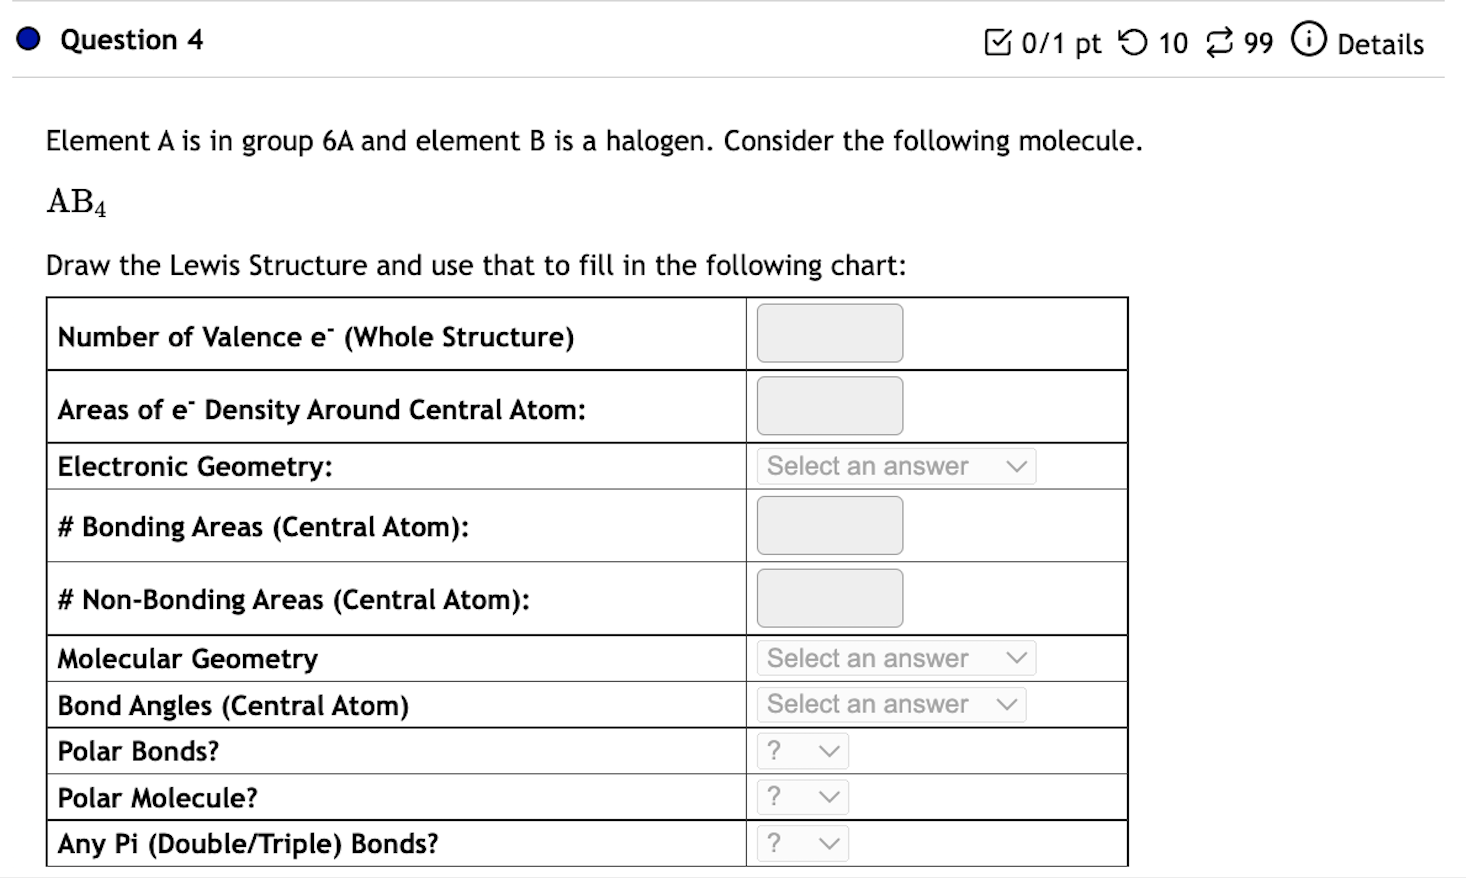Open the Polar Molecule dropdown
The height and width of the screenshot is (878, 1466).
[x=801, y=797]
